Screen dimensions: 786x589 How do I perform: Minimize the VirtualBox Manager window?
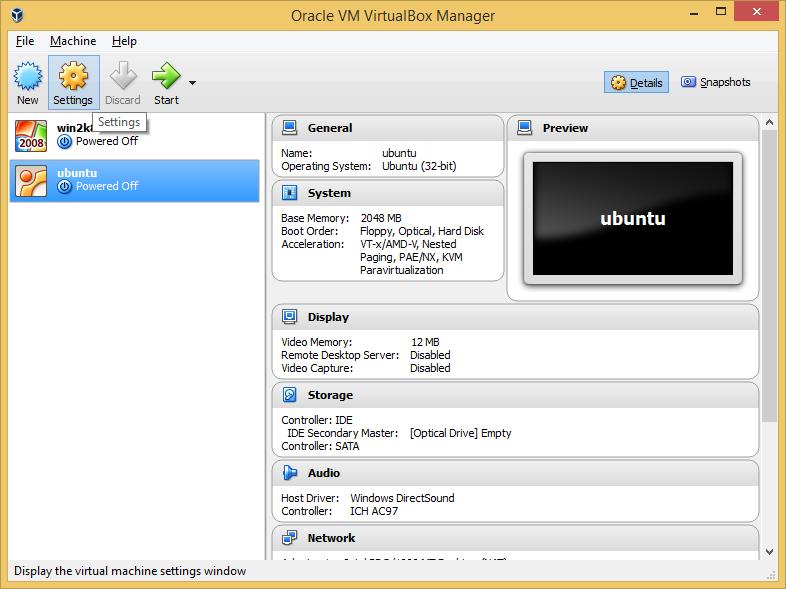pos(694,12)
